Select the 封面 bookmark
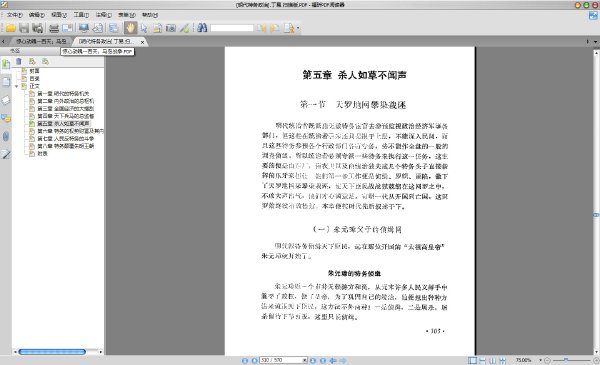The image size is (600, 365). pyautogui.click(x=34, y=71)
